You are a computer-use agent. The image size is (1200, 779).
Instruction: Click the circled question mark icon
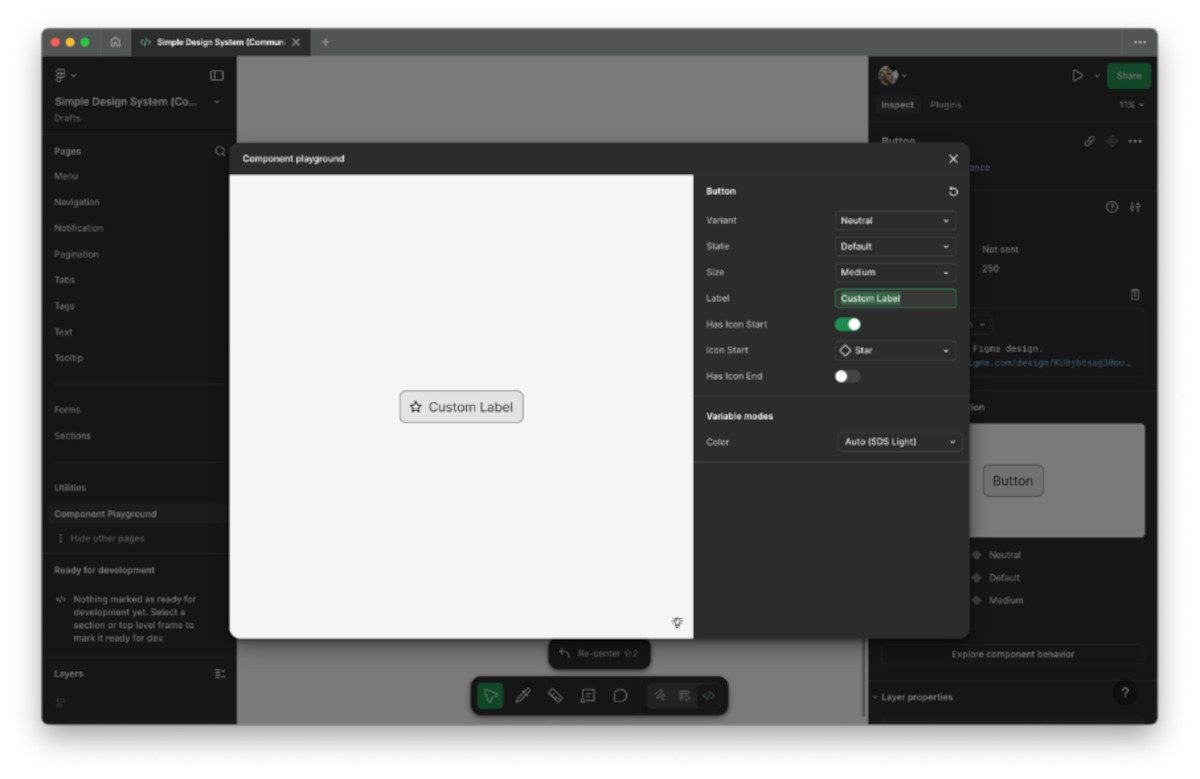point(1112,207)
